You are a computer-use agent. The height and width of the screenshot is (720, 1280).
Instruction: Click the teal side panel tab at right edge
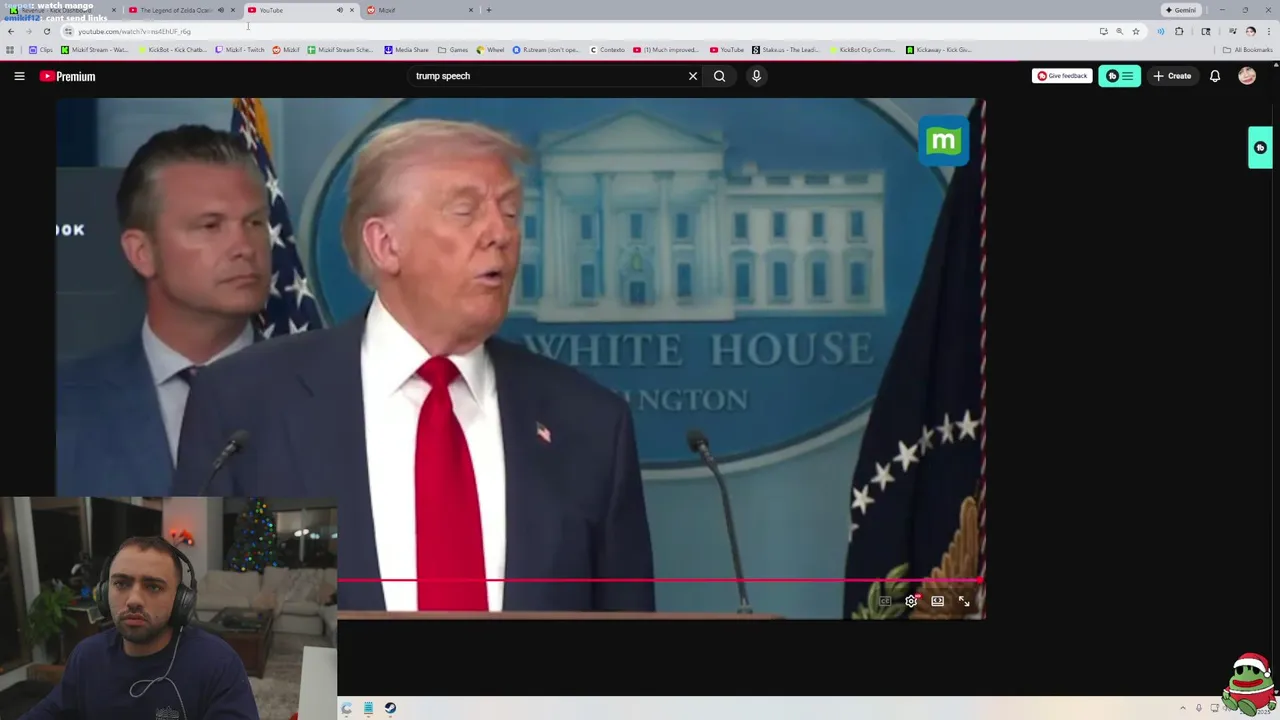(1260, 148)
